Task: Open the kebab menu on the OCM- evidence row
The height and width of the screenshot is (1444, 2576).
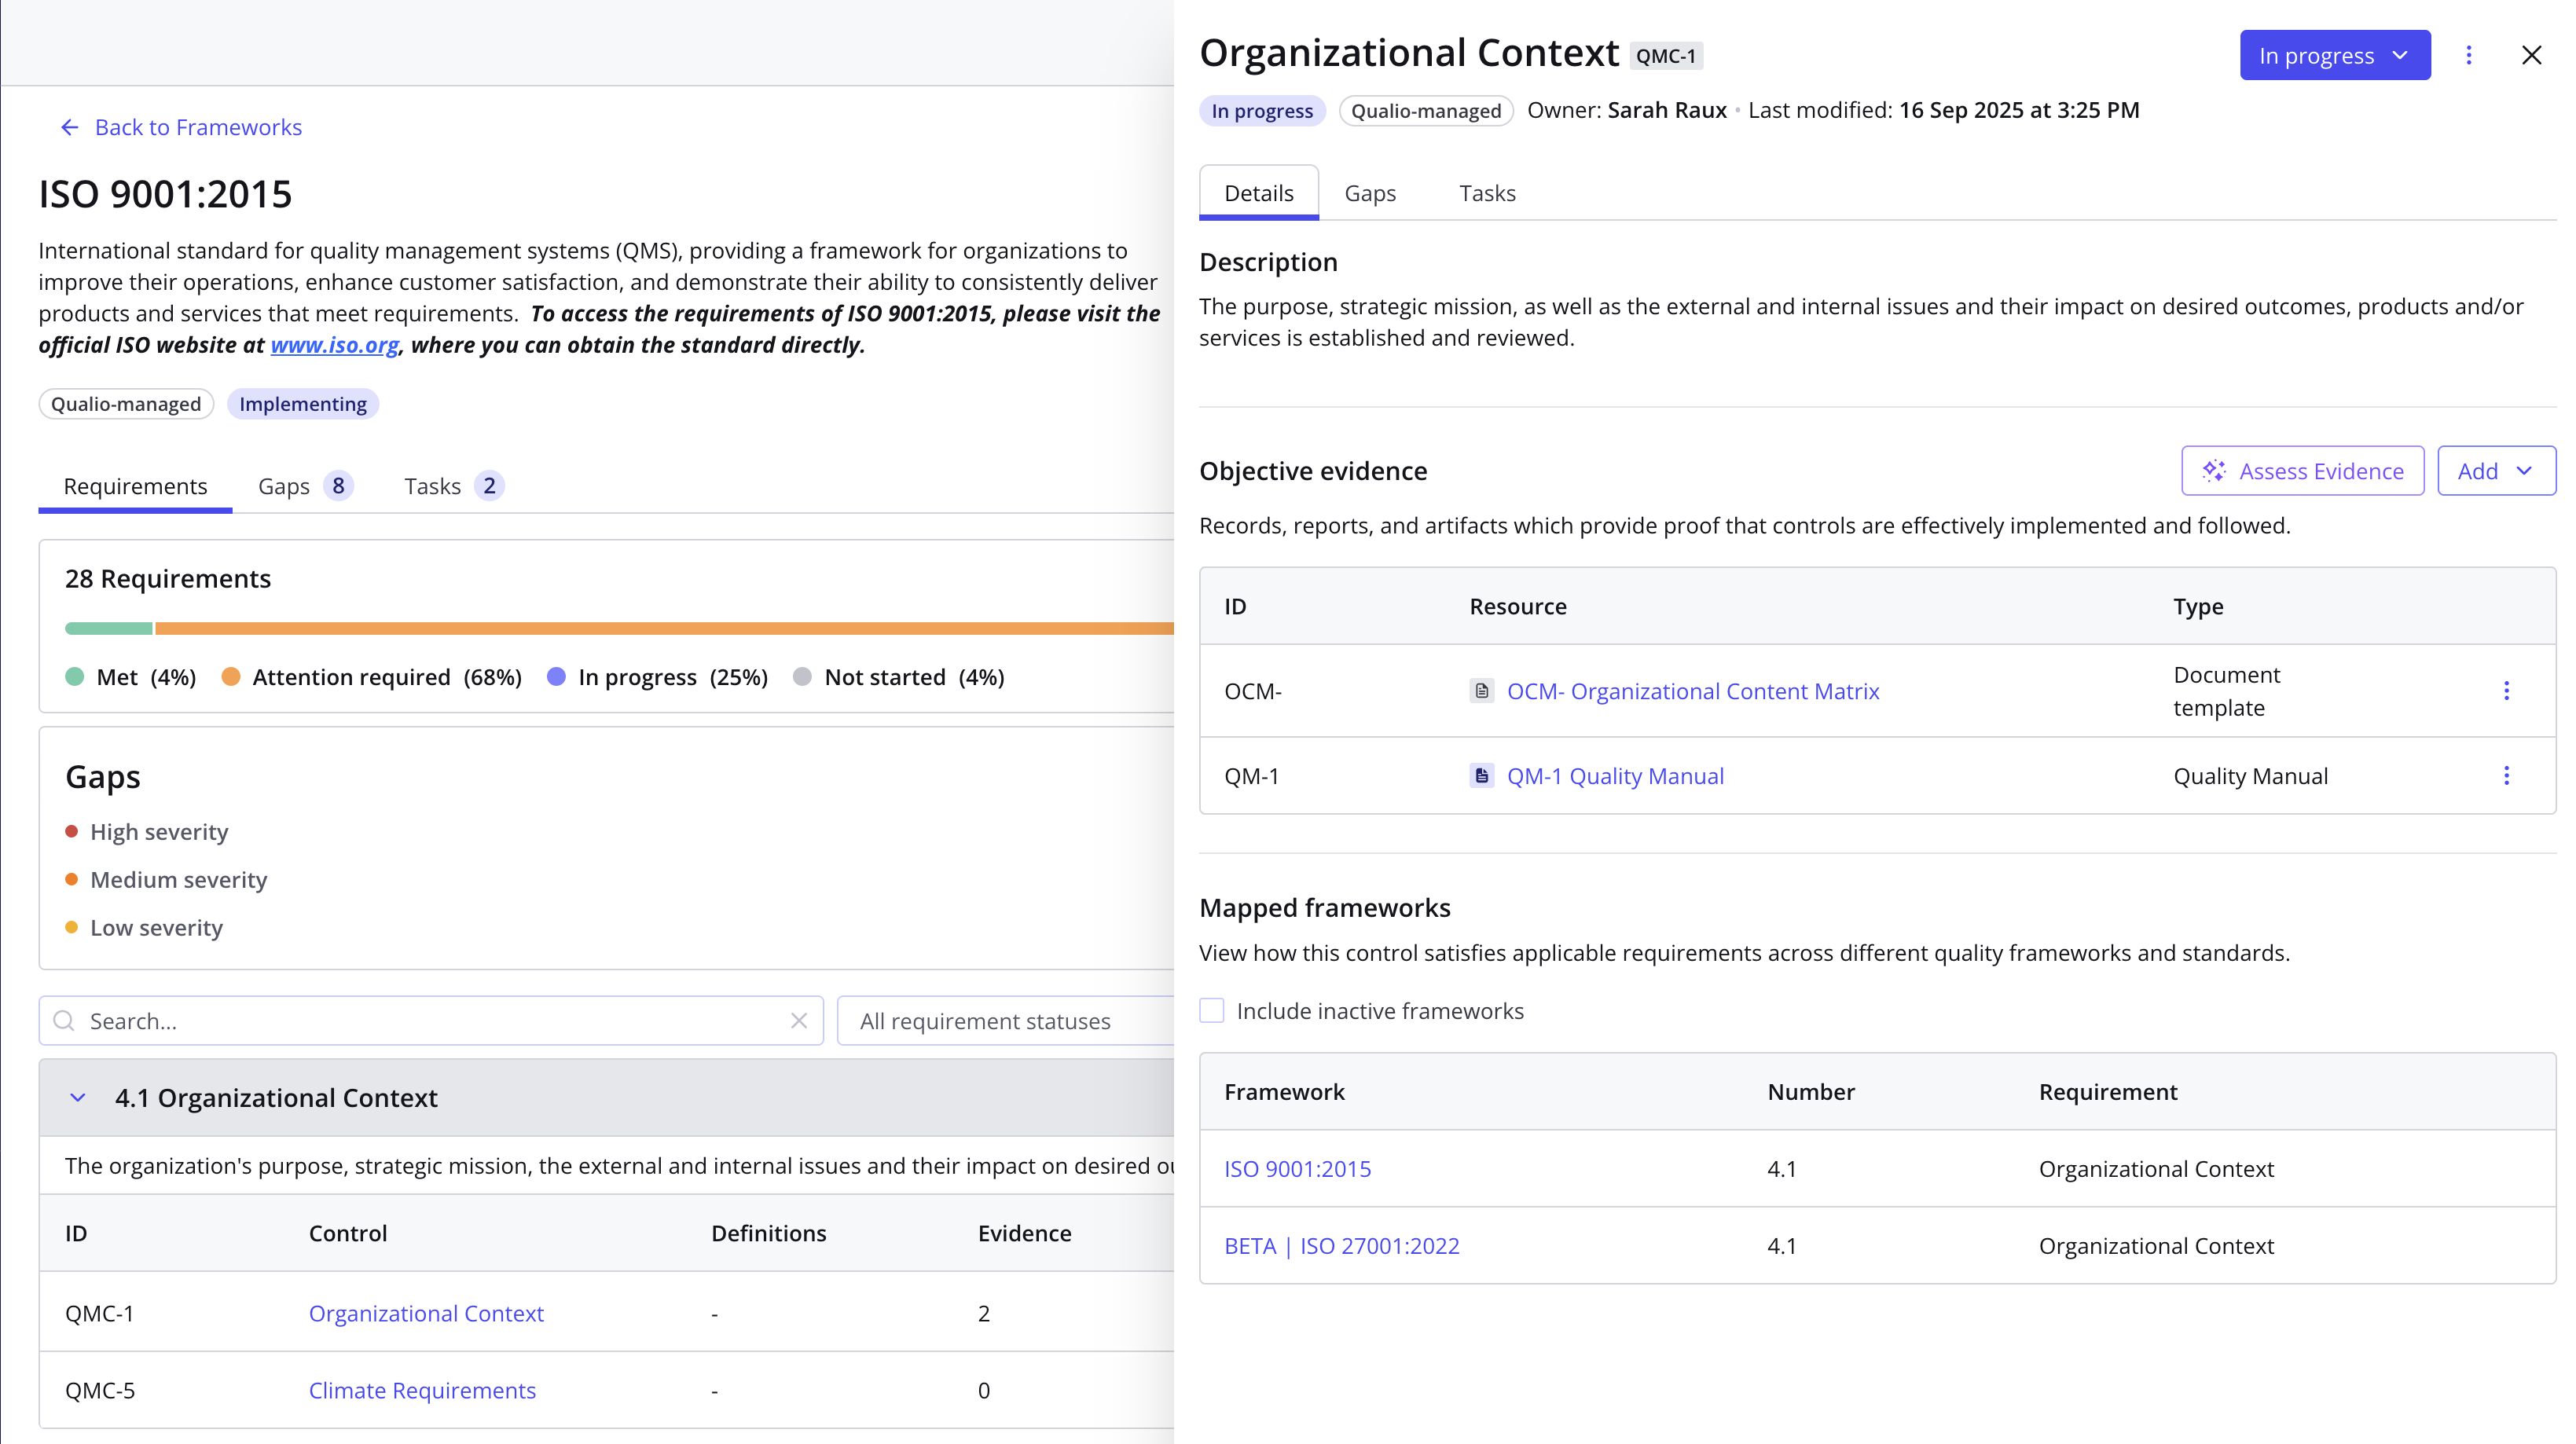Action: (2507, 690)
